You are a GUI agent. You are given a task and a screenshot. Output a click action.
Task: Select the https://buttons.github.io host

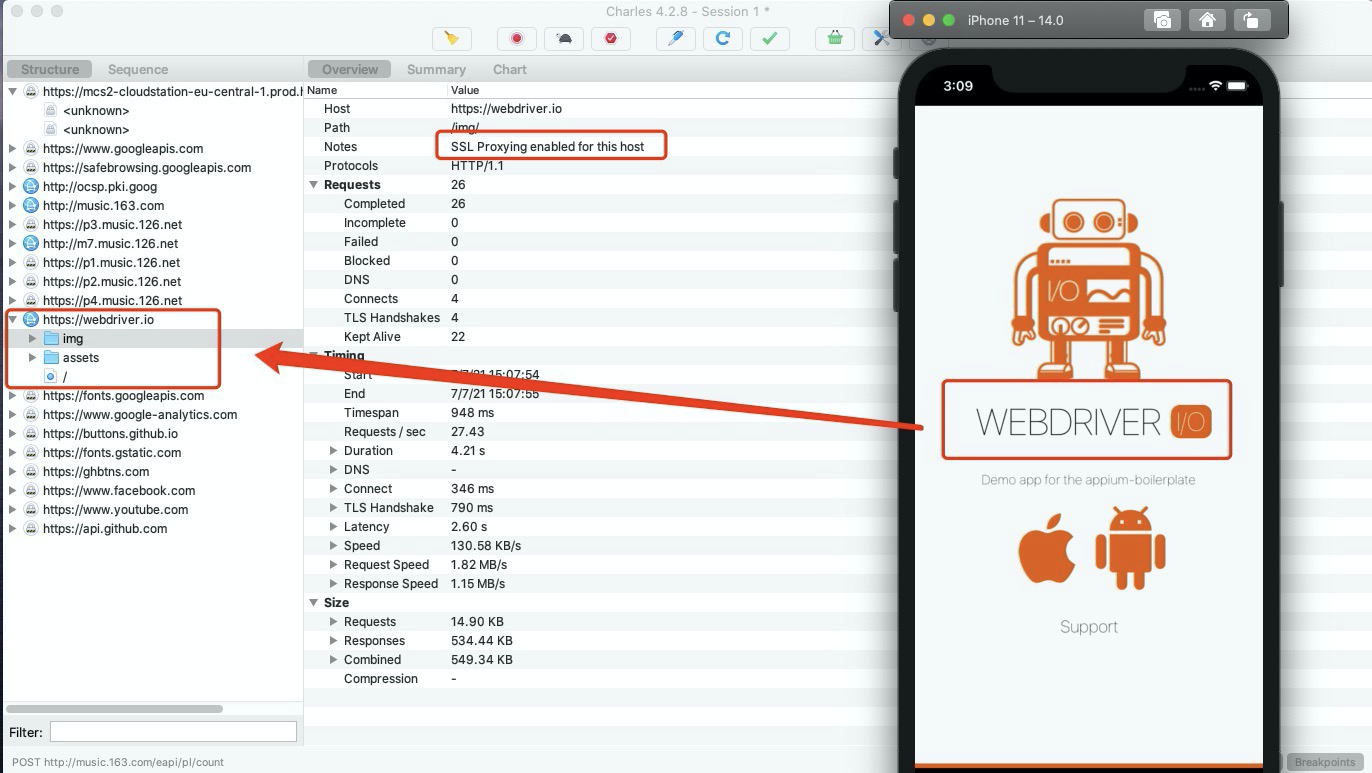pyautogui.click(x=110, y=434)
